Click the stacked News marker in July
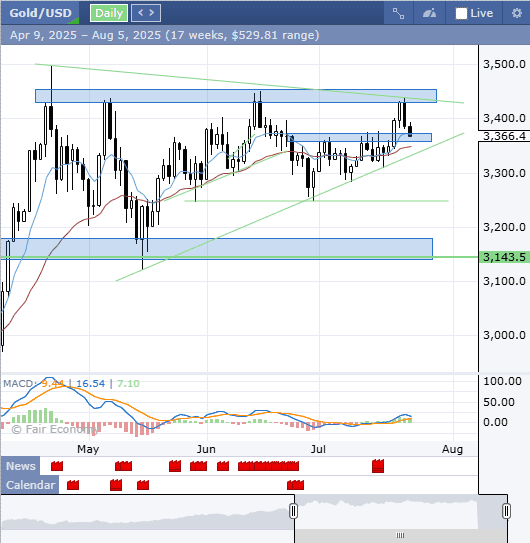The image size is (530, 543). [x=378, y=466]
